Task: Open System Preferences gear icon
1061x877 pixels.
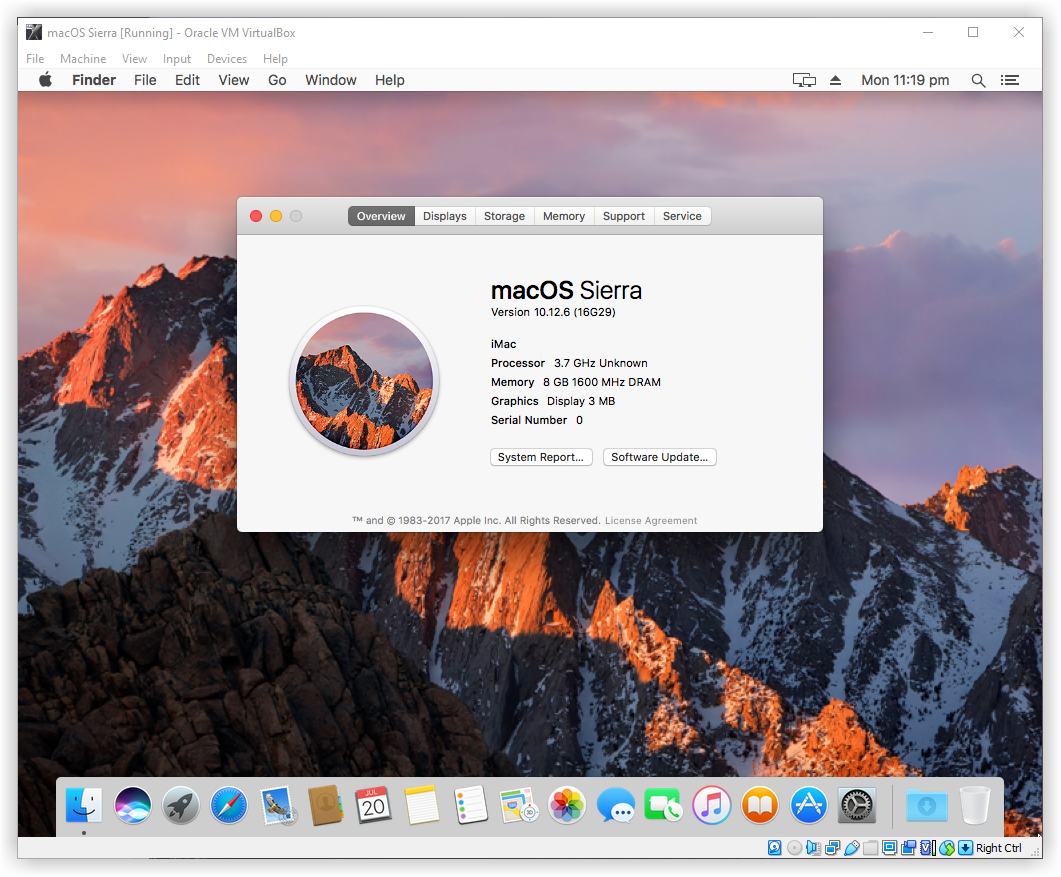Action: point(857,805)
